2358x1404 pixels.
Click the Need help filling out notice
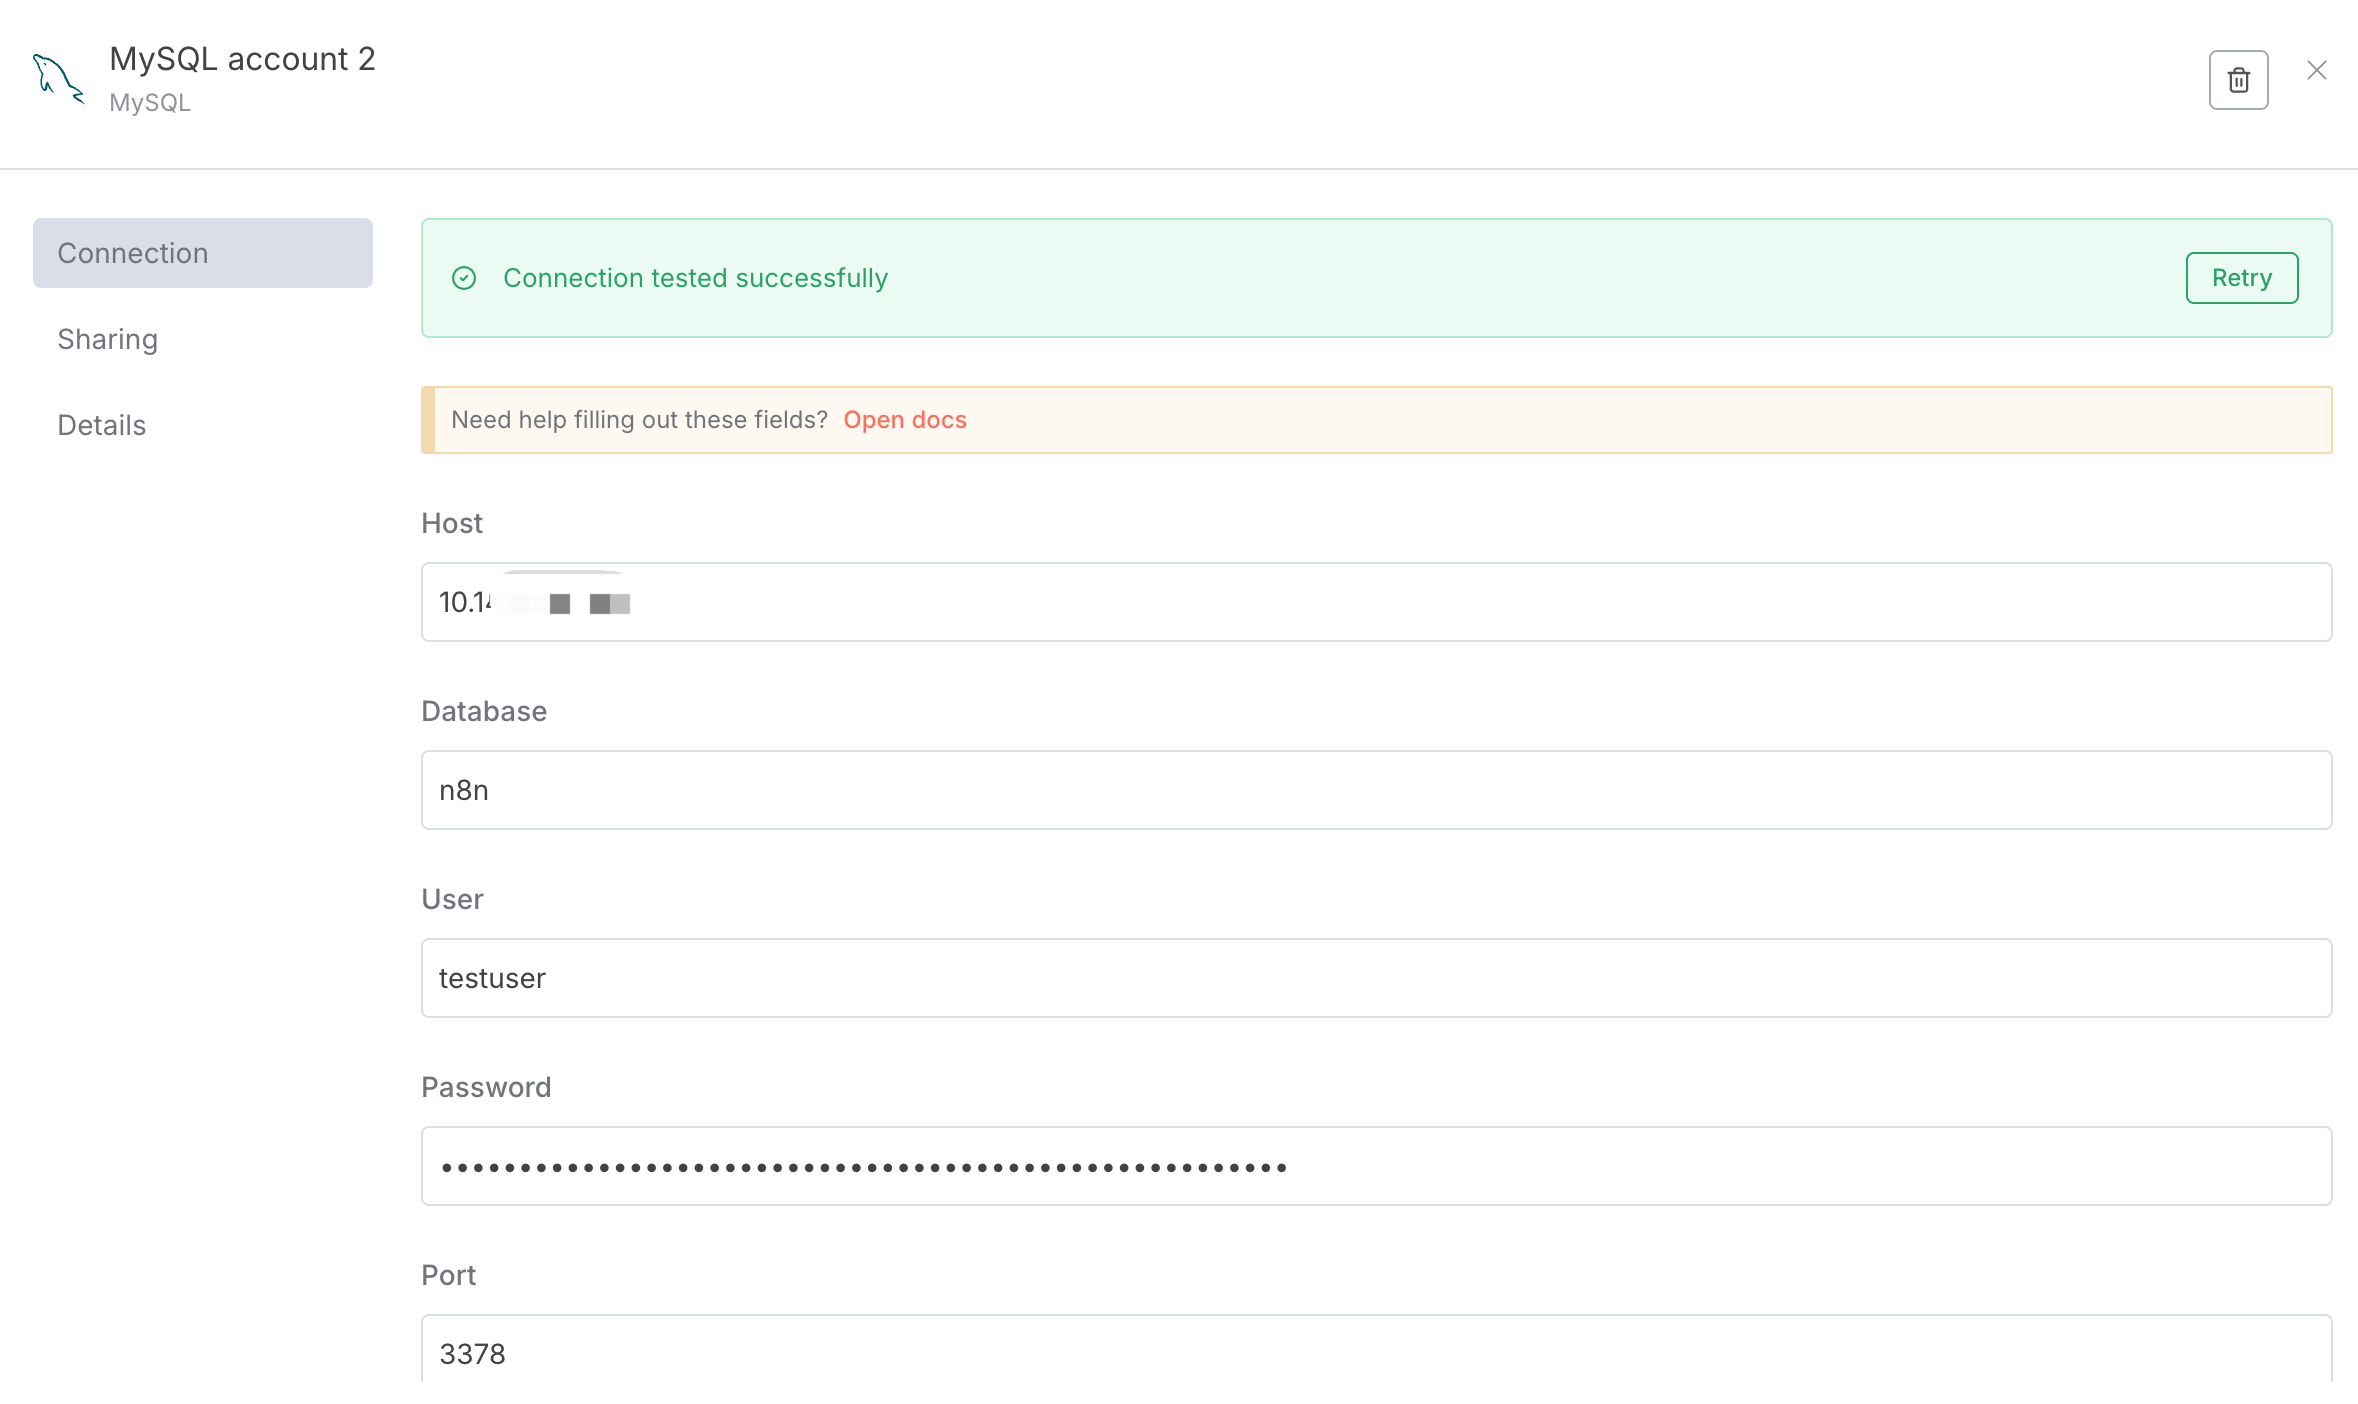[x=639, y=420]
